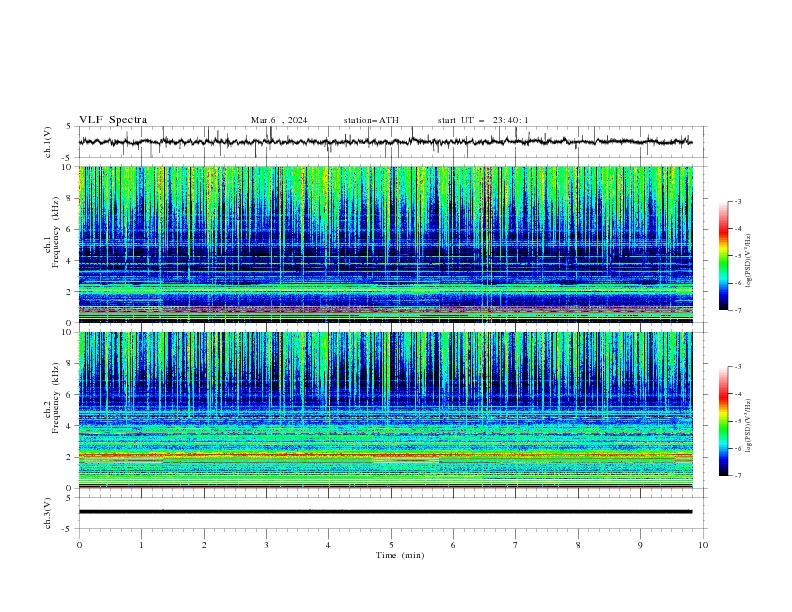Click the start UT '23:40: 1' text

510,120
